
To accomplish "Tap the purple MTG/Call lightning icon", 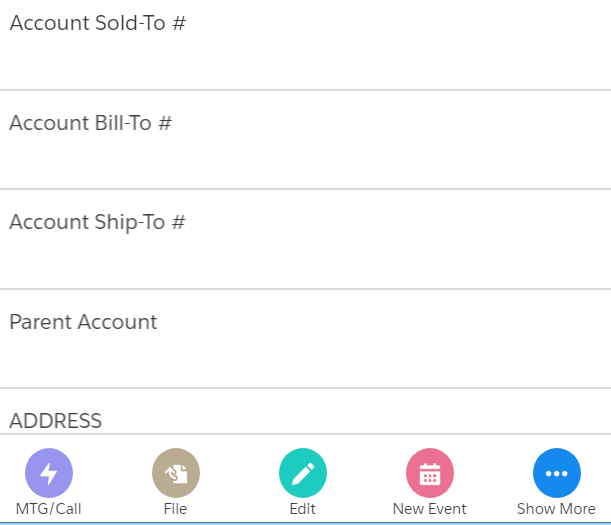I will point(49,474).
